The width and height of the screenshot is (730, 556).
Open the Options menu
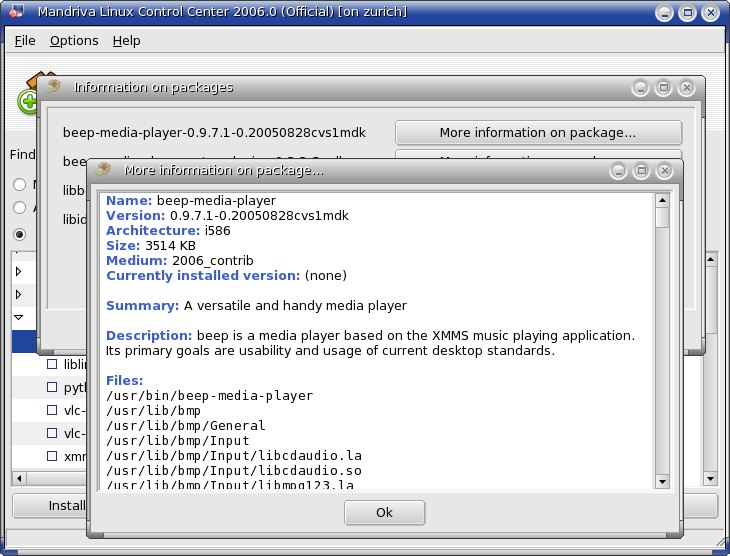tap(74, 41)
